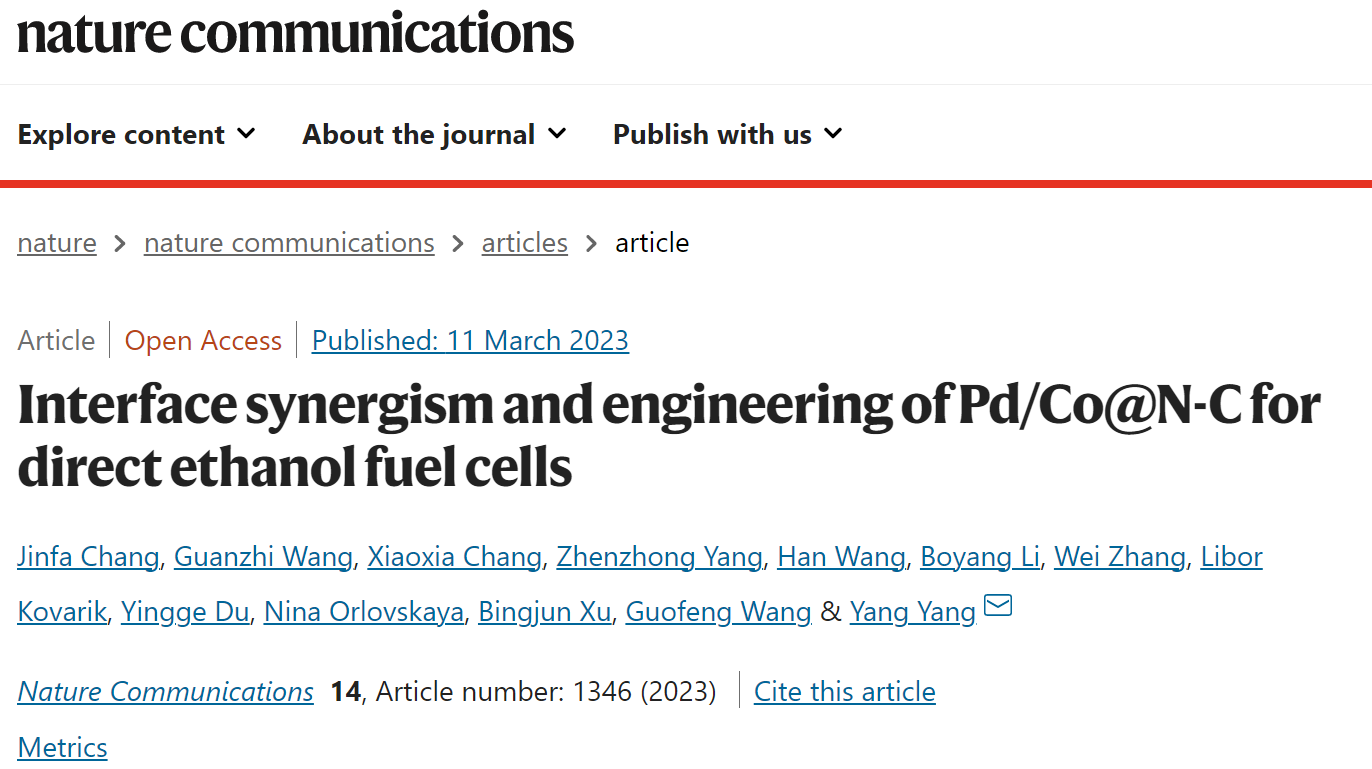The width and height of the screenshot is (1372, 769).
Task: Open nature communications breadcrumb link
Action: point(289,243)
